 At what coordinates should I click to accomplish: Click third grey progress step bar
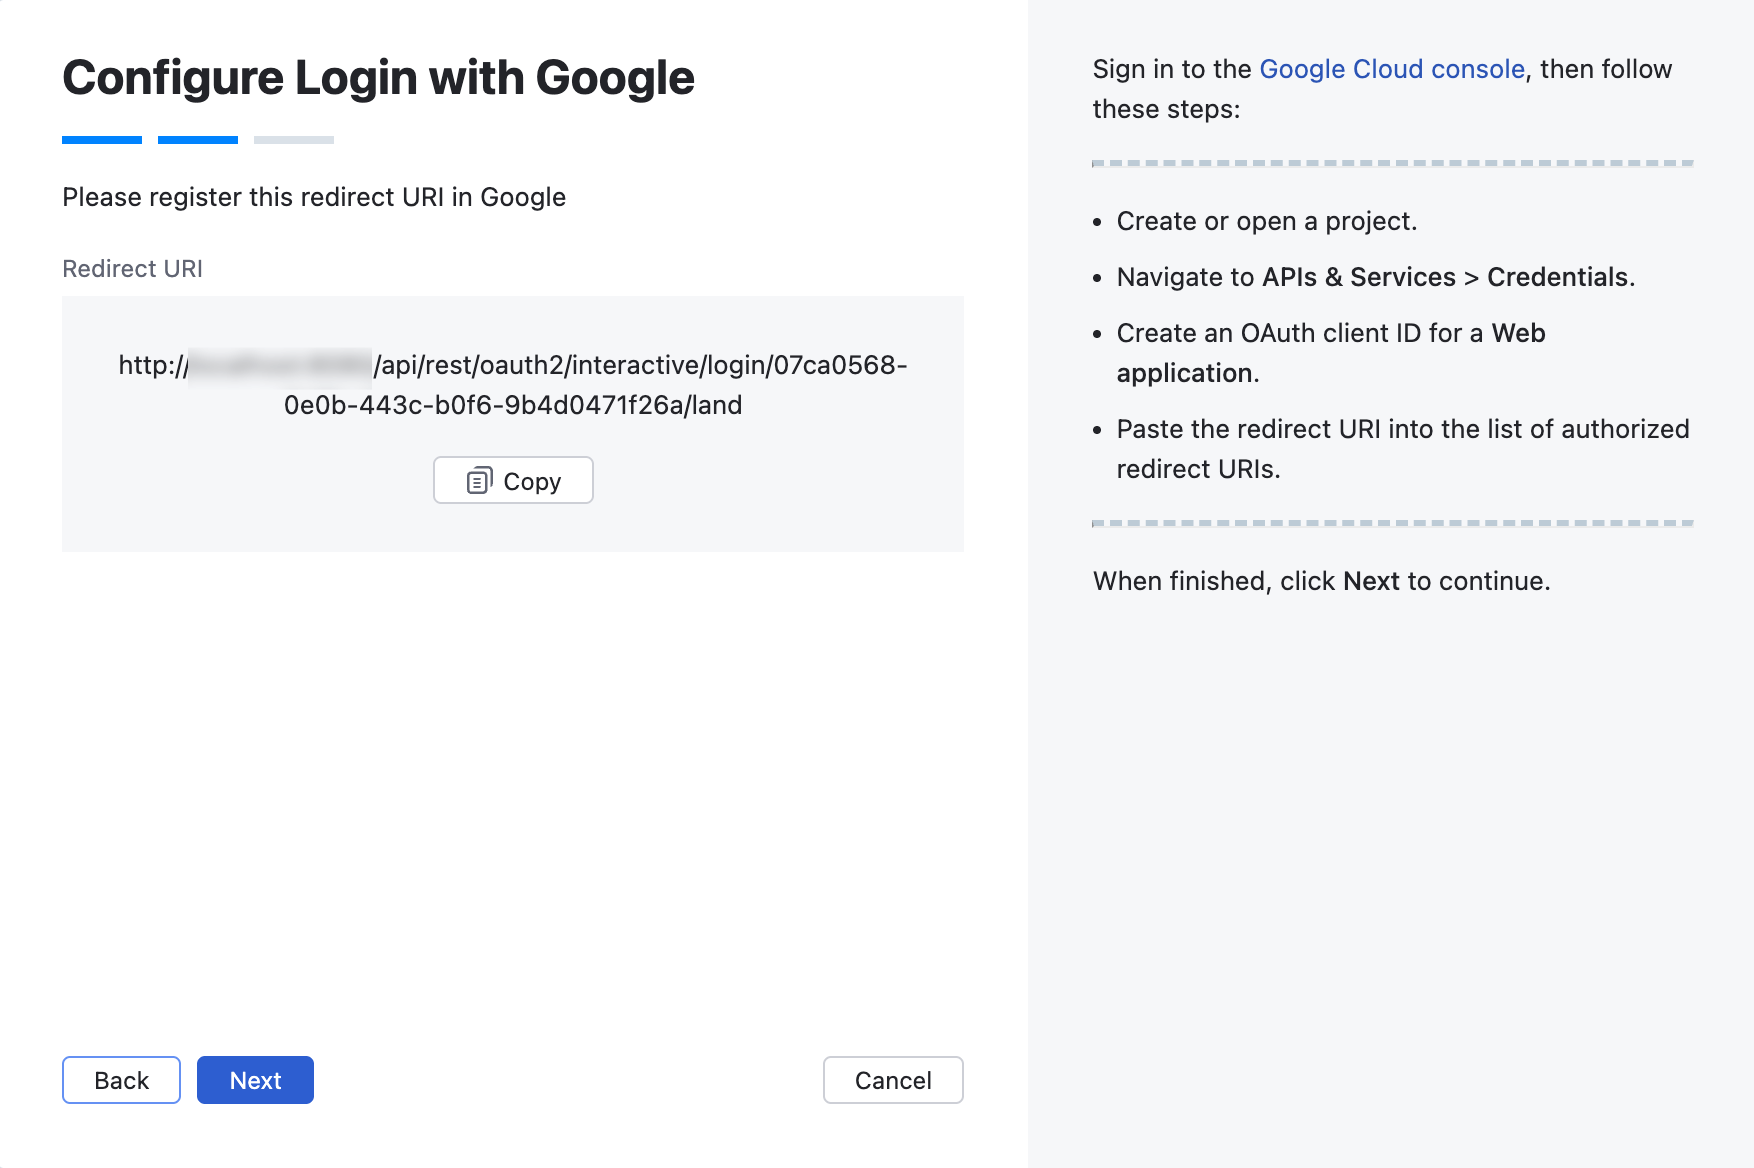click(x=294, y=140)
